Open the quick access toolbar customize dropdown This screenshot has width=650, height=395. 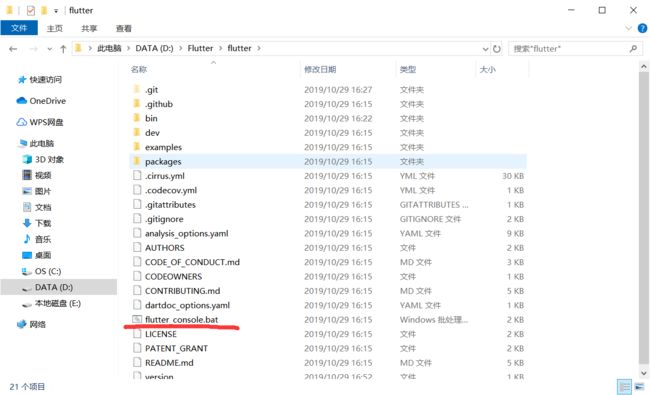56,11
